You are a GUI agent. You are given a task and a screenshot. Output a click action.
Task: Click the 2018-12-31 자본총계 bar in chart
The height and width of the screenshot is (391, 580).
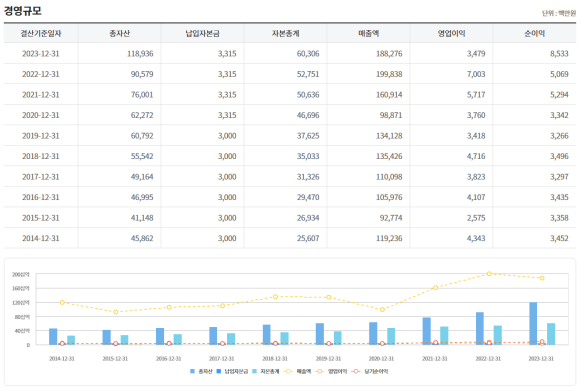284,338
